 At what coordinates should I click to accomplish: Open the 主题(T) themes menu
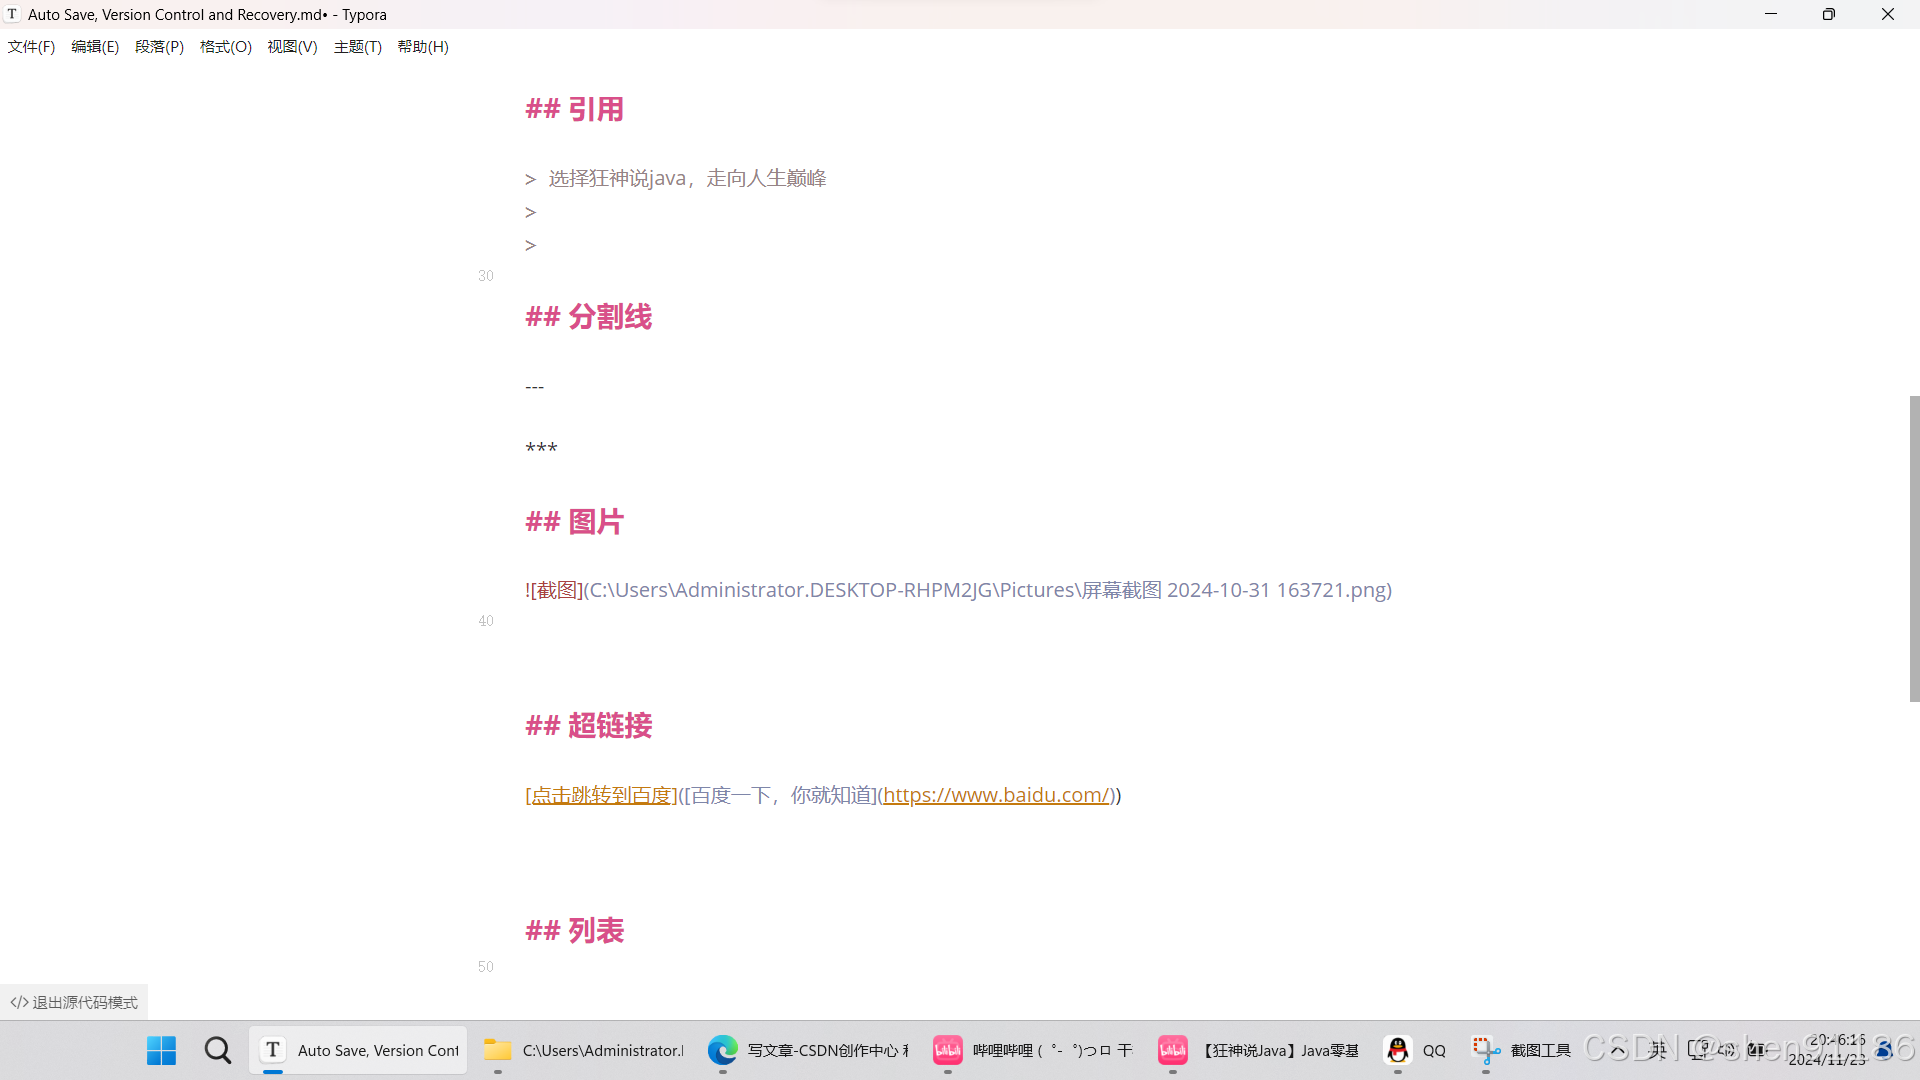(357, 47)
